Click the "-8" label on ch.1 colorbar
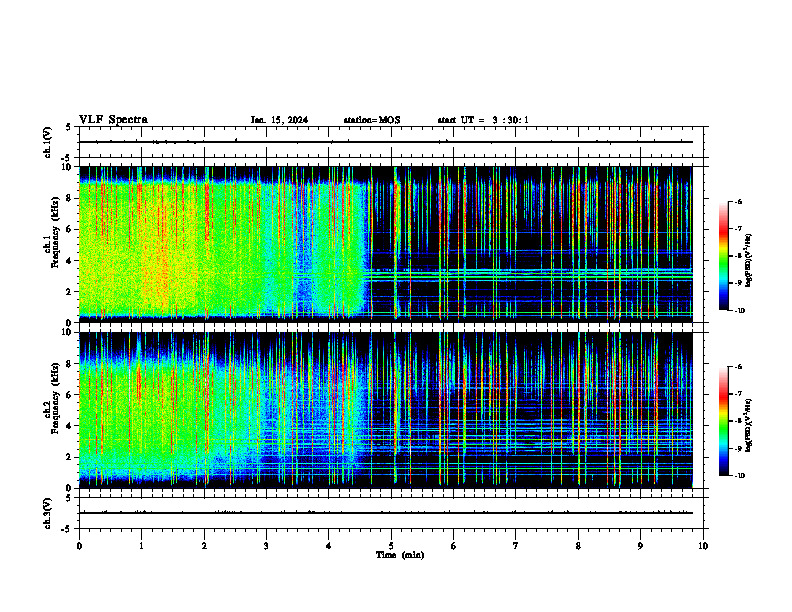Image resolution: width=792 pixels, height=612 pixels. 738,256
